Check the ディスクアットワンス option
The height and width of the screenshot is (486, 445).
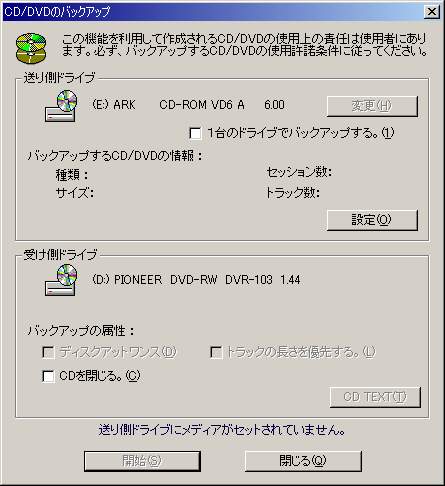tap(49, 352)
